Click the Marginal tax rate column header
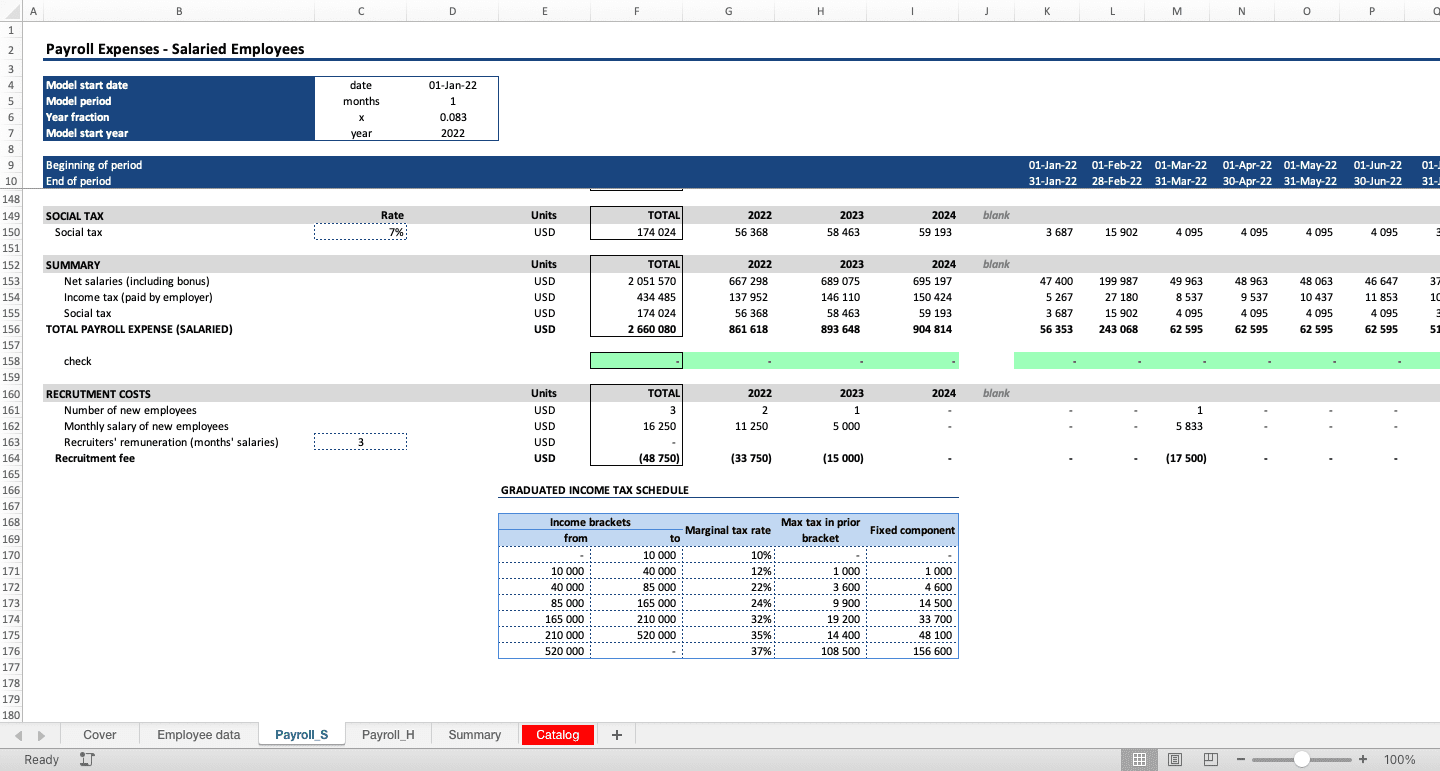This screenshot has width=1440, height=771. click(728, 530)
